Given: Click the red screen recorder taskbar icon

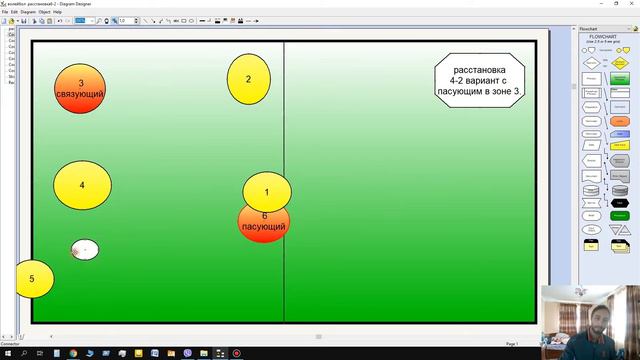Looking at the screenshot, I should click(237, 353).
